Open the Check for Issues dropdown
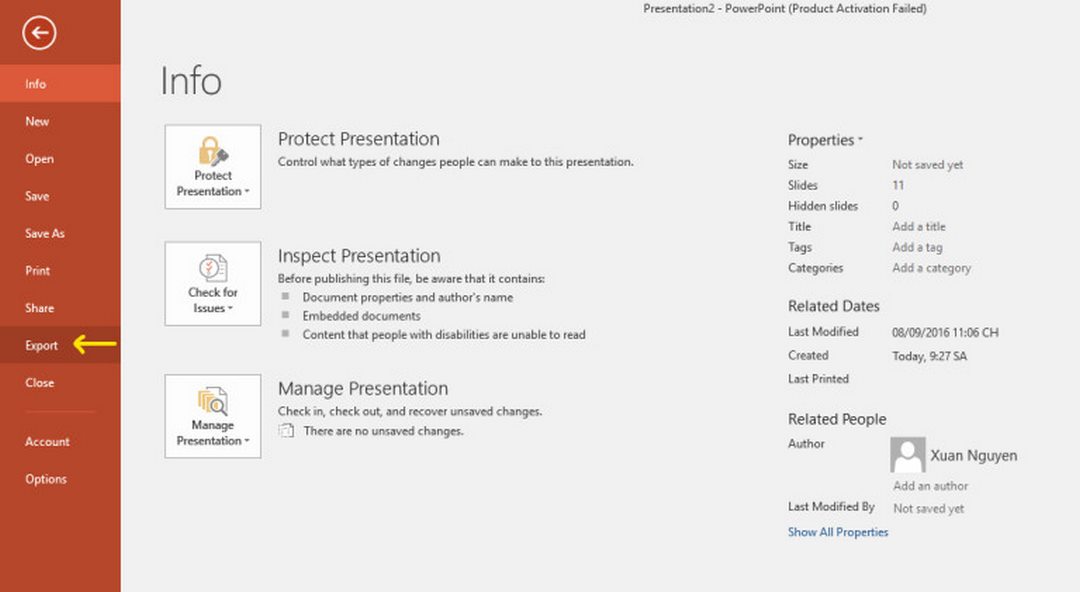Image resolution: width=1080 pixels, height=592 pixels. pyautogui.click(x=213, y=284)
